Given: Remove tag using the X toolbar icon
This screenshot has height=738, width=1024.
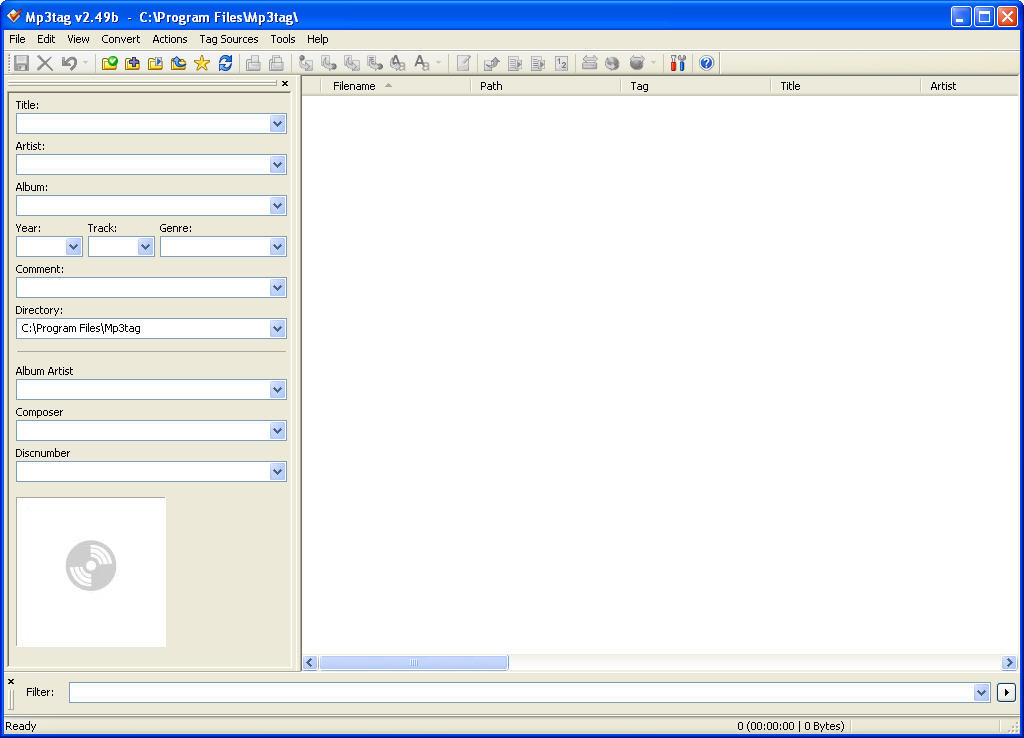Looking at the screenshot, I should point(45,62).
